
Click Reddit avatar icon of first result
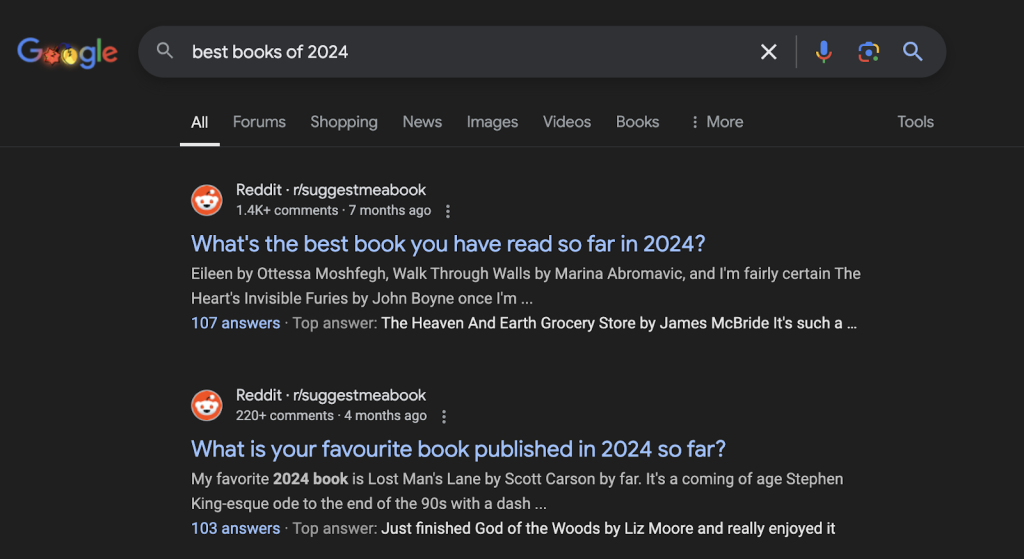click(x=206, y=200)
